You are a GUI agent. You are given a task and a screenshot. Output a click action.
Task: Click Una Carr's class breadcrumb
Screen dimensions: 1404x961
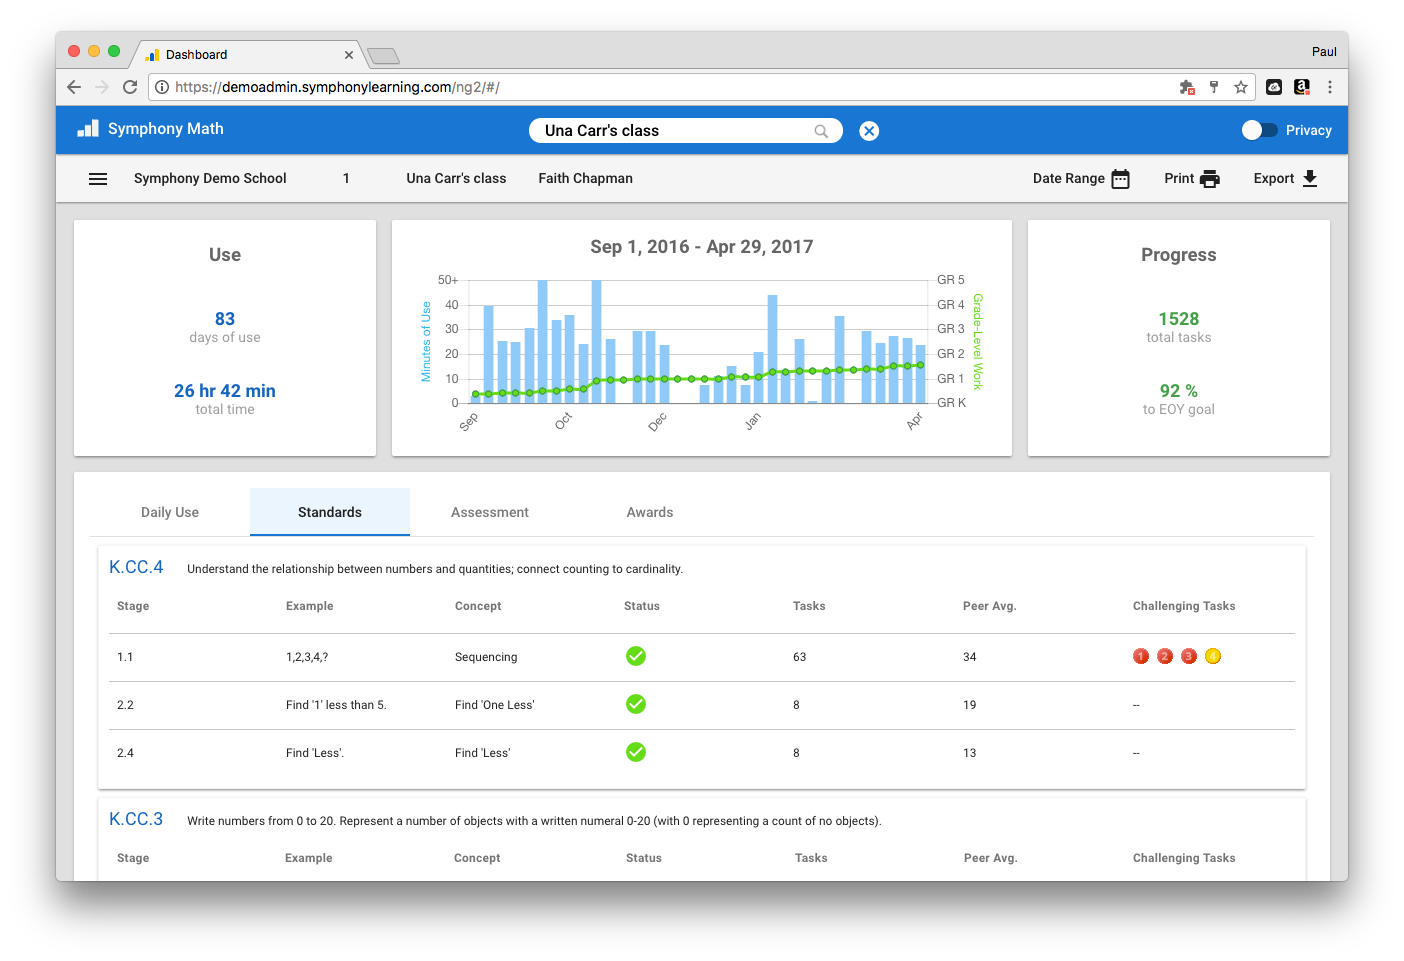pos(456,179)
